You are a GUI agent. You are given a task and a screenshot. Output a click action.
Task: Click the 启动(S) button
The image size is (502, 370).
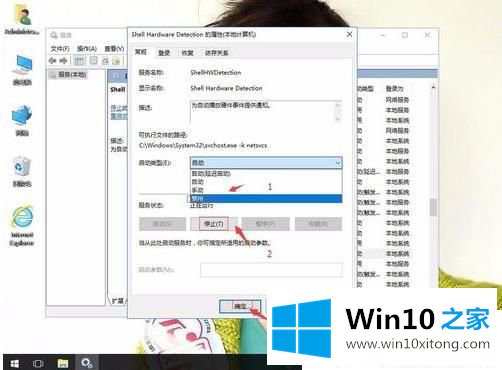click(x=162, y=224)
